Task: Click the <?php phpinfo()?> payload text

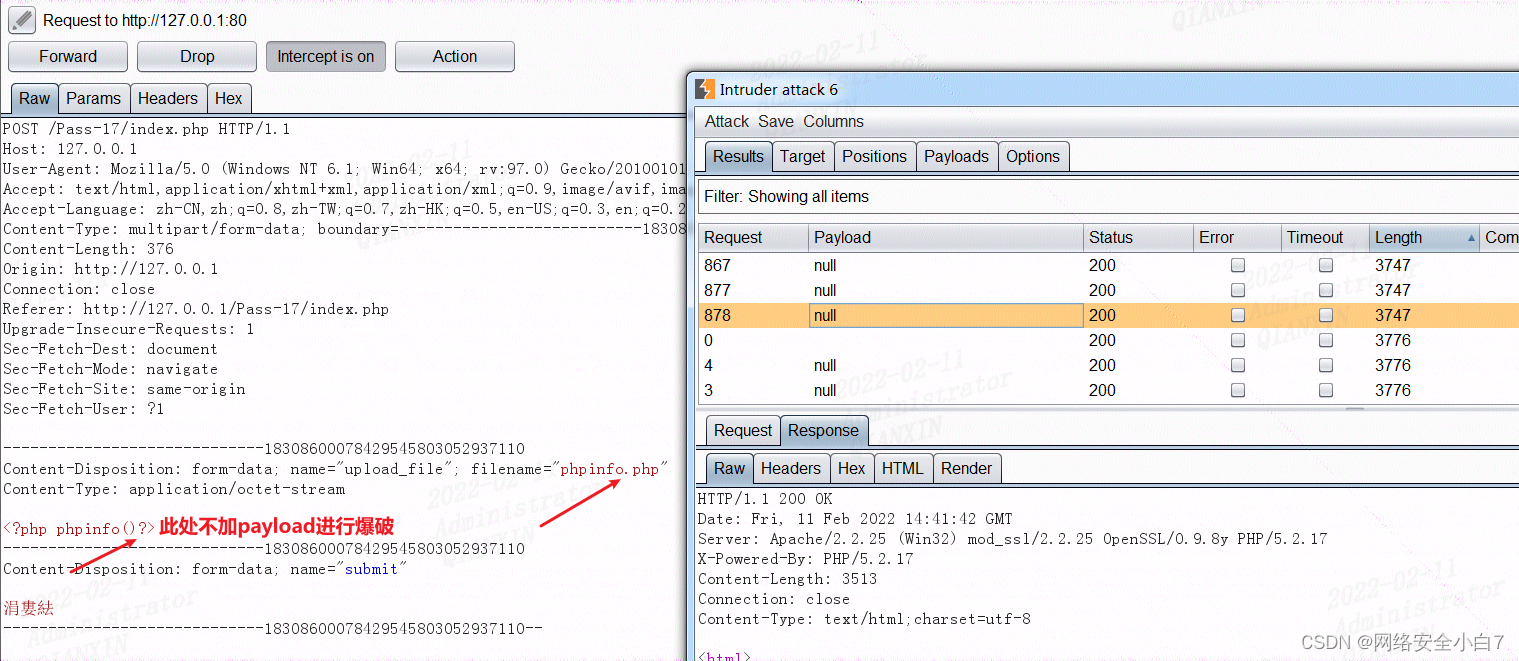Action: click(79, 528)
